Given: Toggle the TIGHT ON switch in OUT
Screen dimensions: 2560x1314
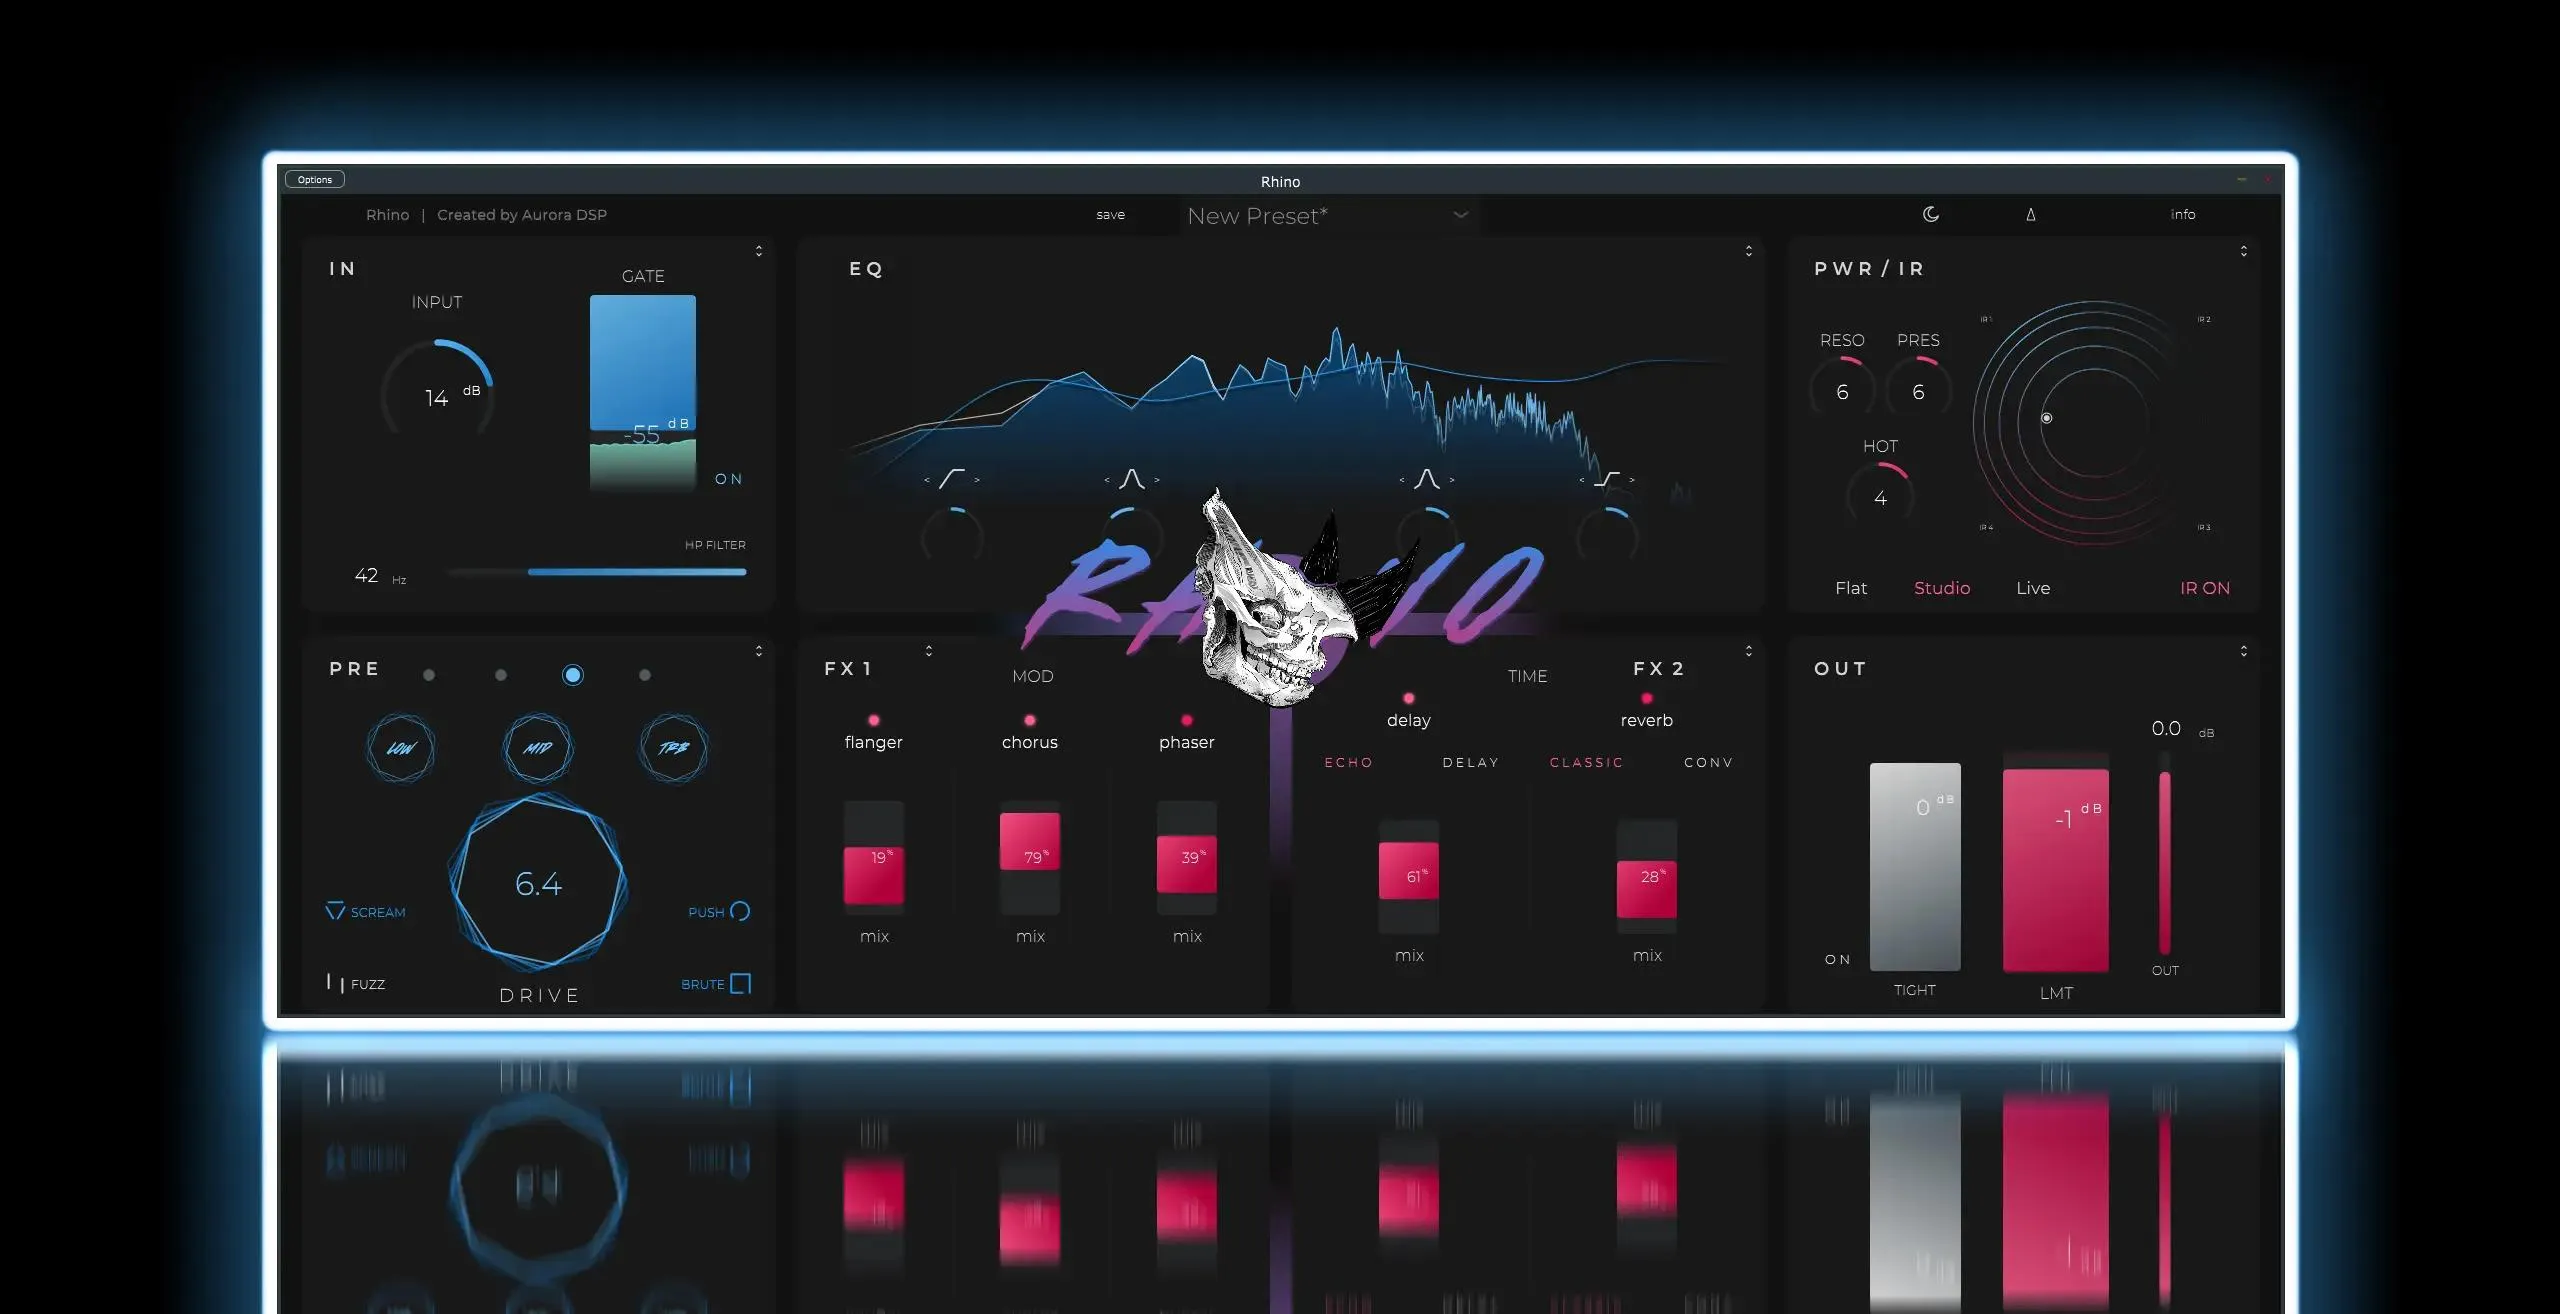Looking at the screenshot, I should (1837, 959).
